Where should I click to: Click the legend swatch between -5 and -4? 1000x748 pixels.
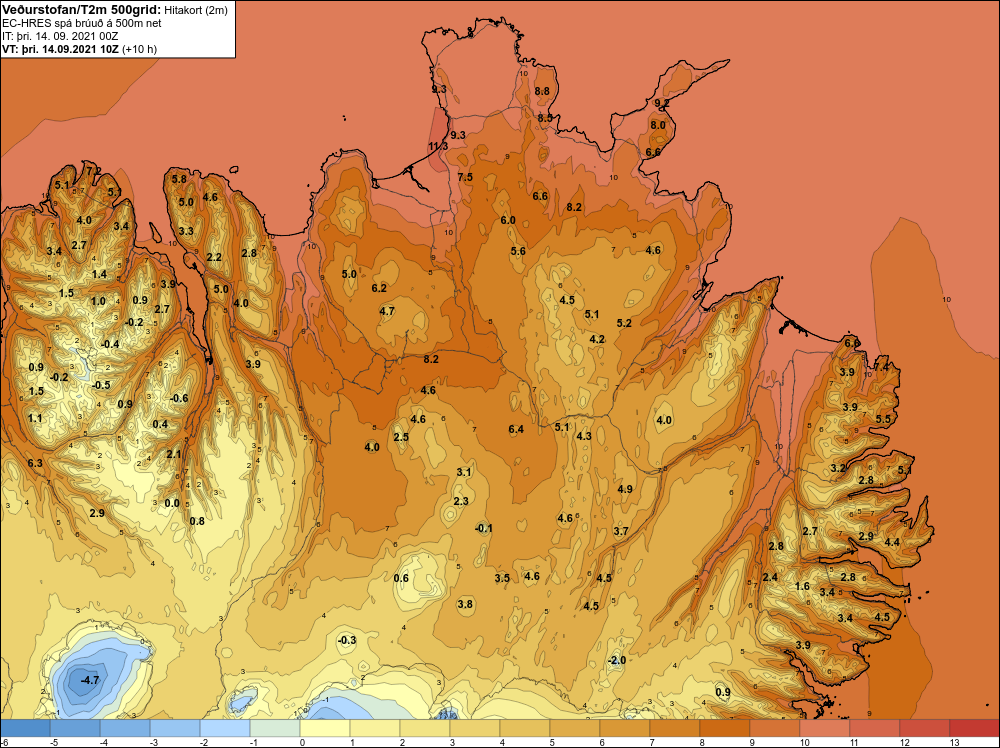tap(75, 728)
